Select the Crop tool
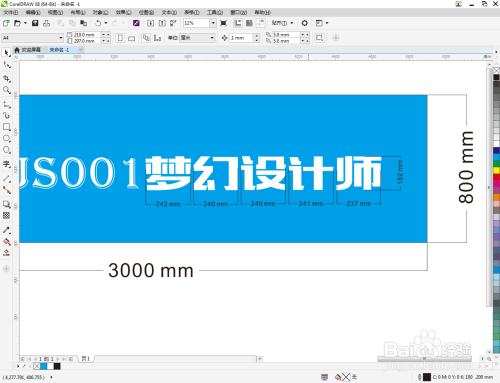Viewport: 500px width, 383px height. 6,79
